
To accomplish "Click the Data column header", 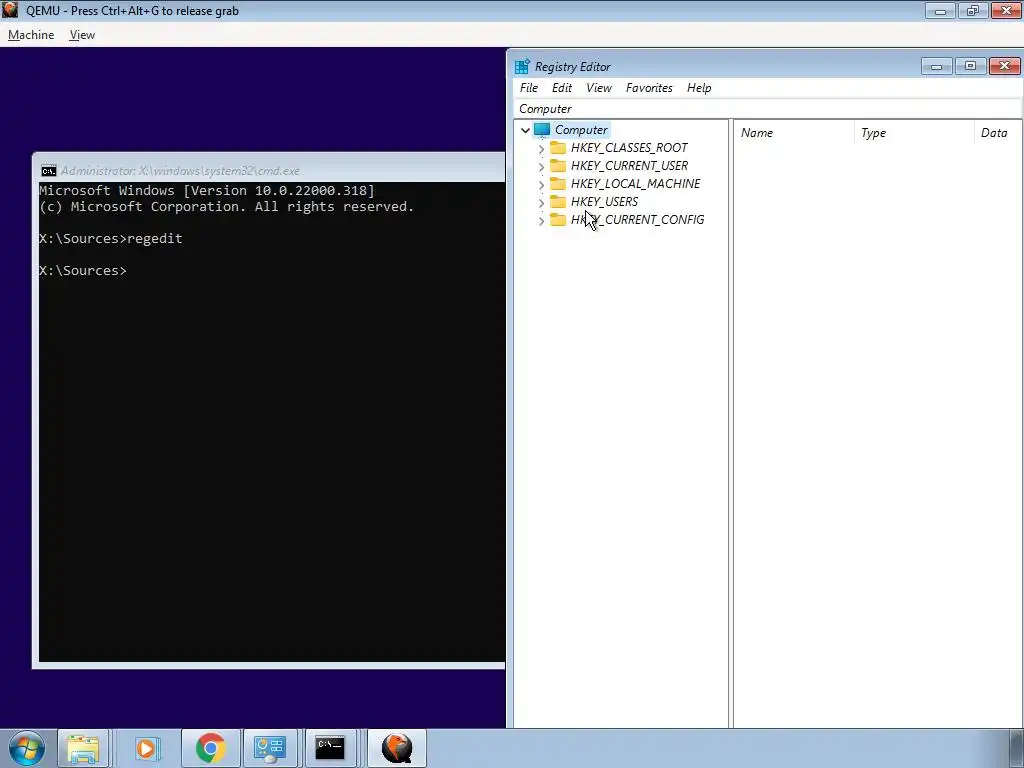I will 998,133.
